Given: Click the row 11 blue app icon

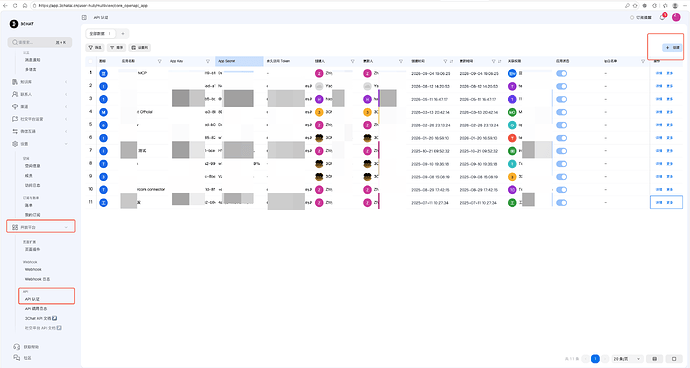Looking at the screenshot, I should [103, 202].
